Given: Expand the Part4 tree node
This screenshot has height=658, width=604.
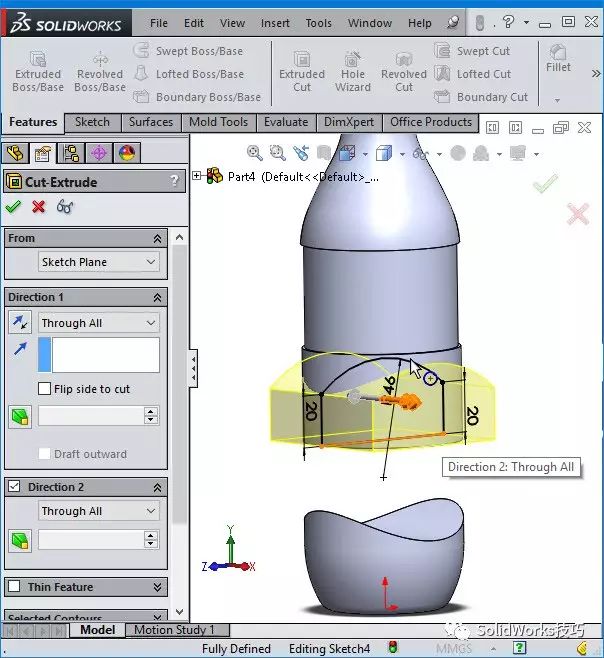Looking at the screenshot, I should 196,175.
